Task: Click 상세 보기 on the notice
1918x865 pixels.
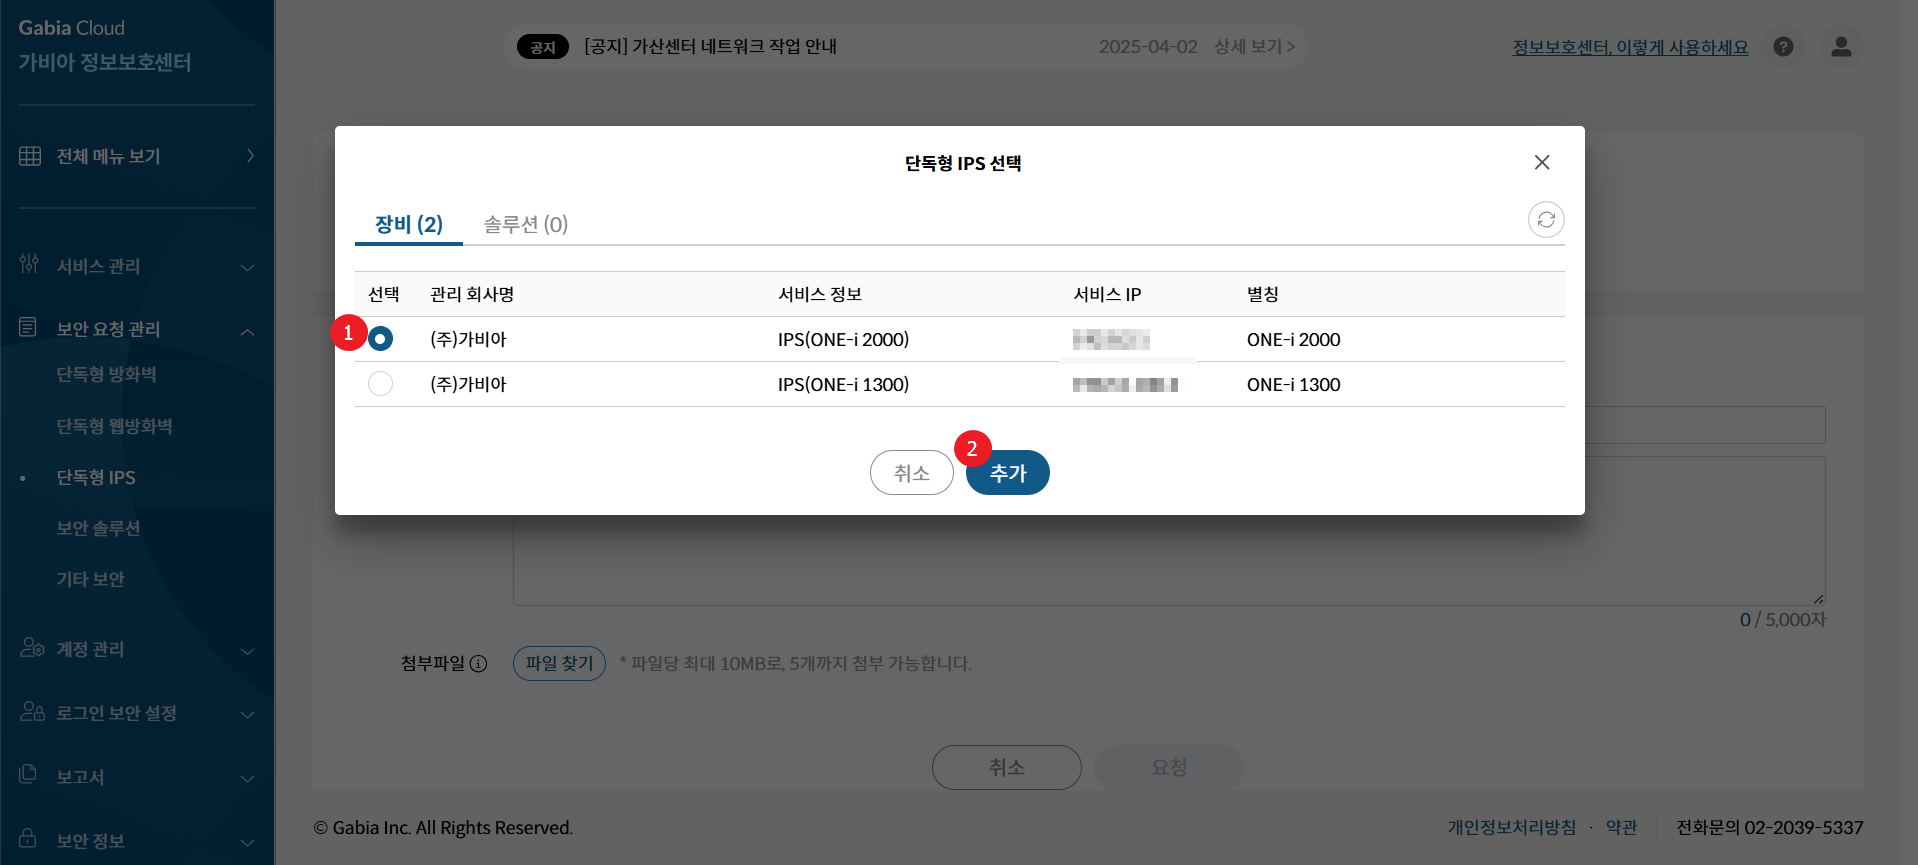Action: pos(1254,47)
